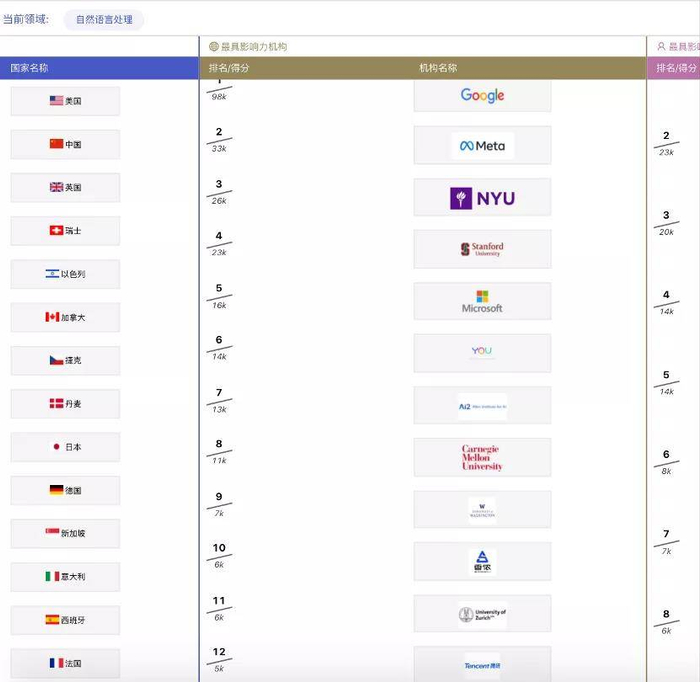The height and width of the screenshot is (682, 700).
Task: Click the 加拿大 country button
Action: pyautogui.click(x=65, y=317)
